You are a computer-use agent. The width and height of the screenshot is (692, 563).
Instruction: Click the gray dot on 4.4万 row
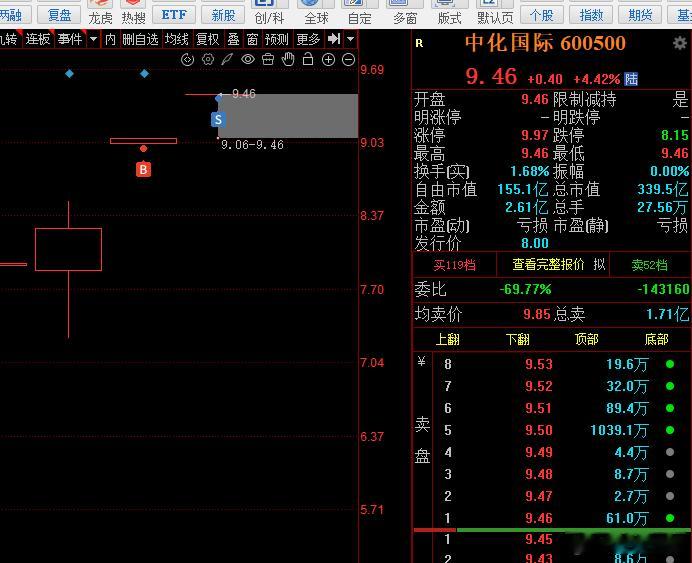(x=670, y=452)
